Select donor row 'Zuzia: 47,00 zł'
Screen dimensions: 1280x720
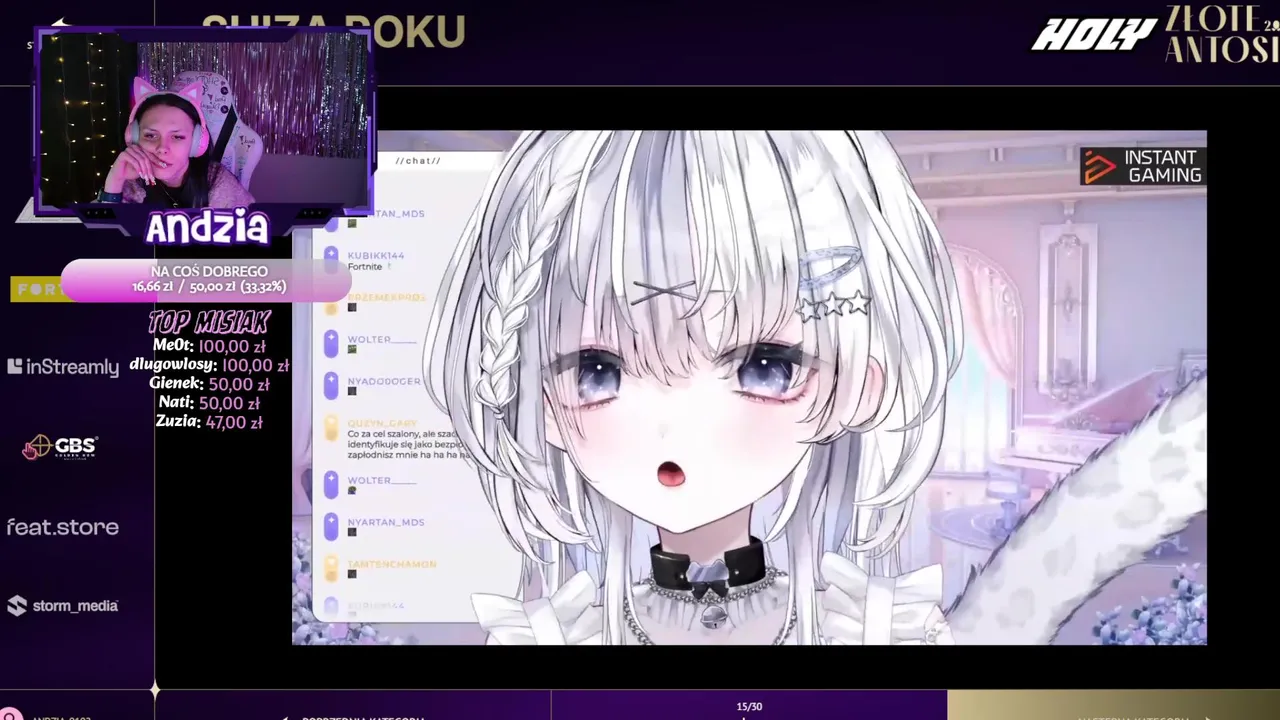click(x=209, y=422)
